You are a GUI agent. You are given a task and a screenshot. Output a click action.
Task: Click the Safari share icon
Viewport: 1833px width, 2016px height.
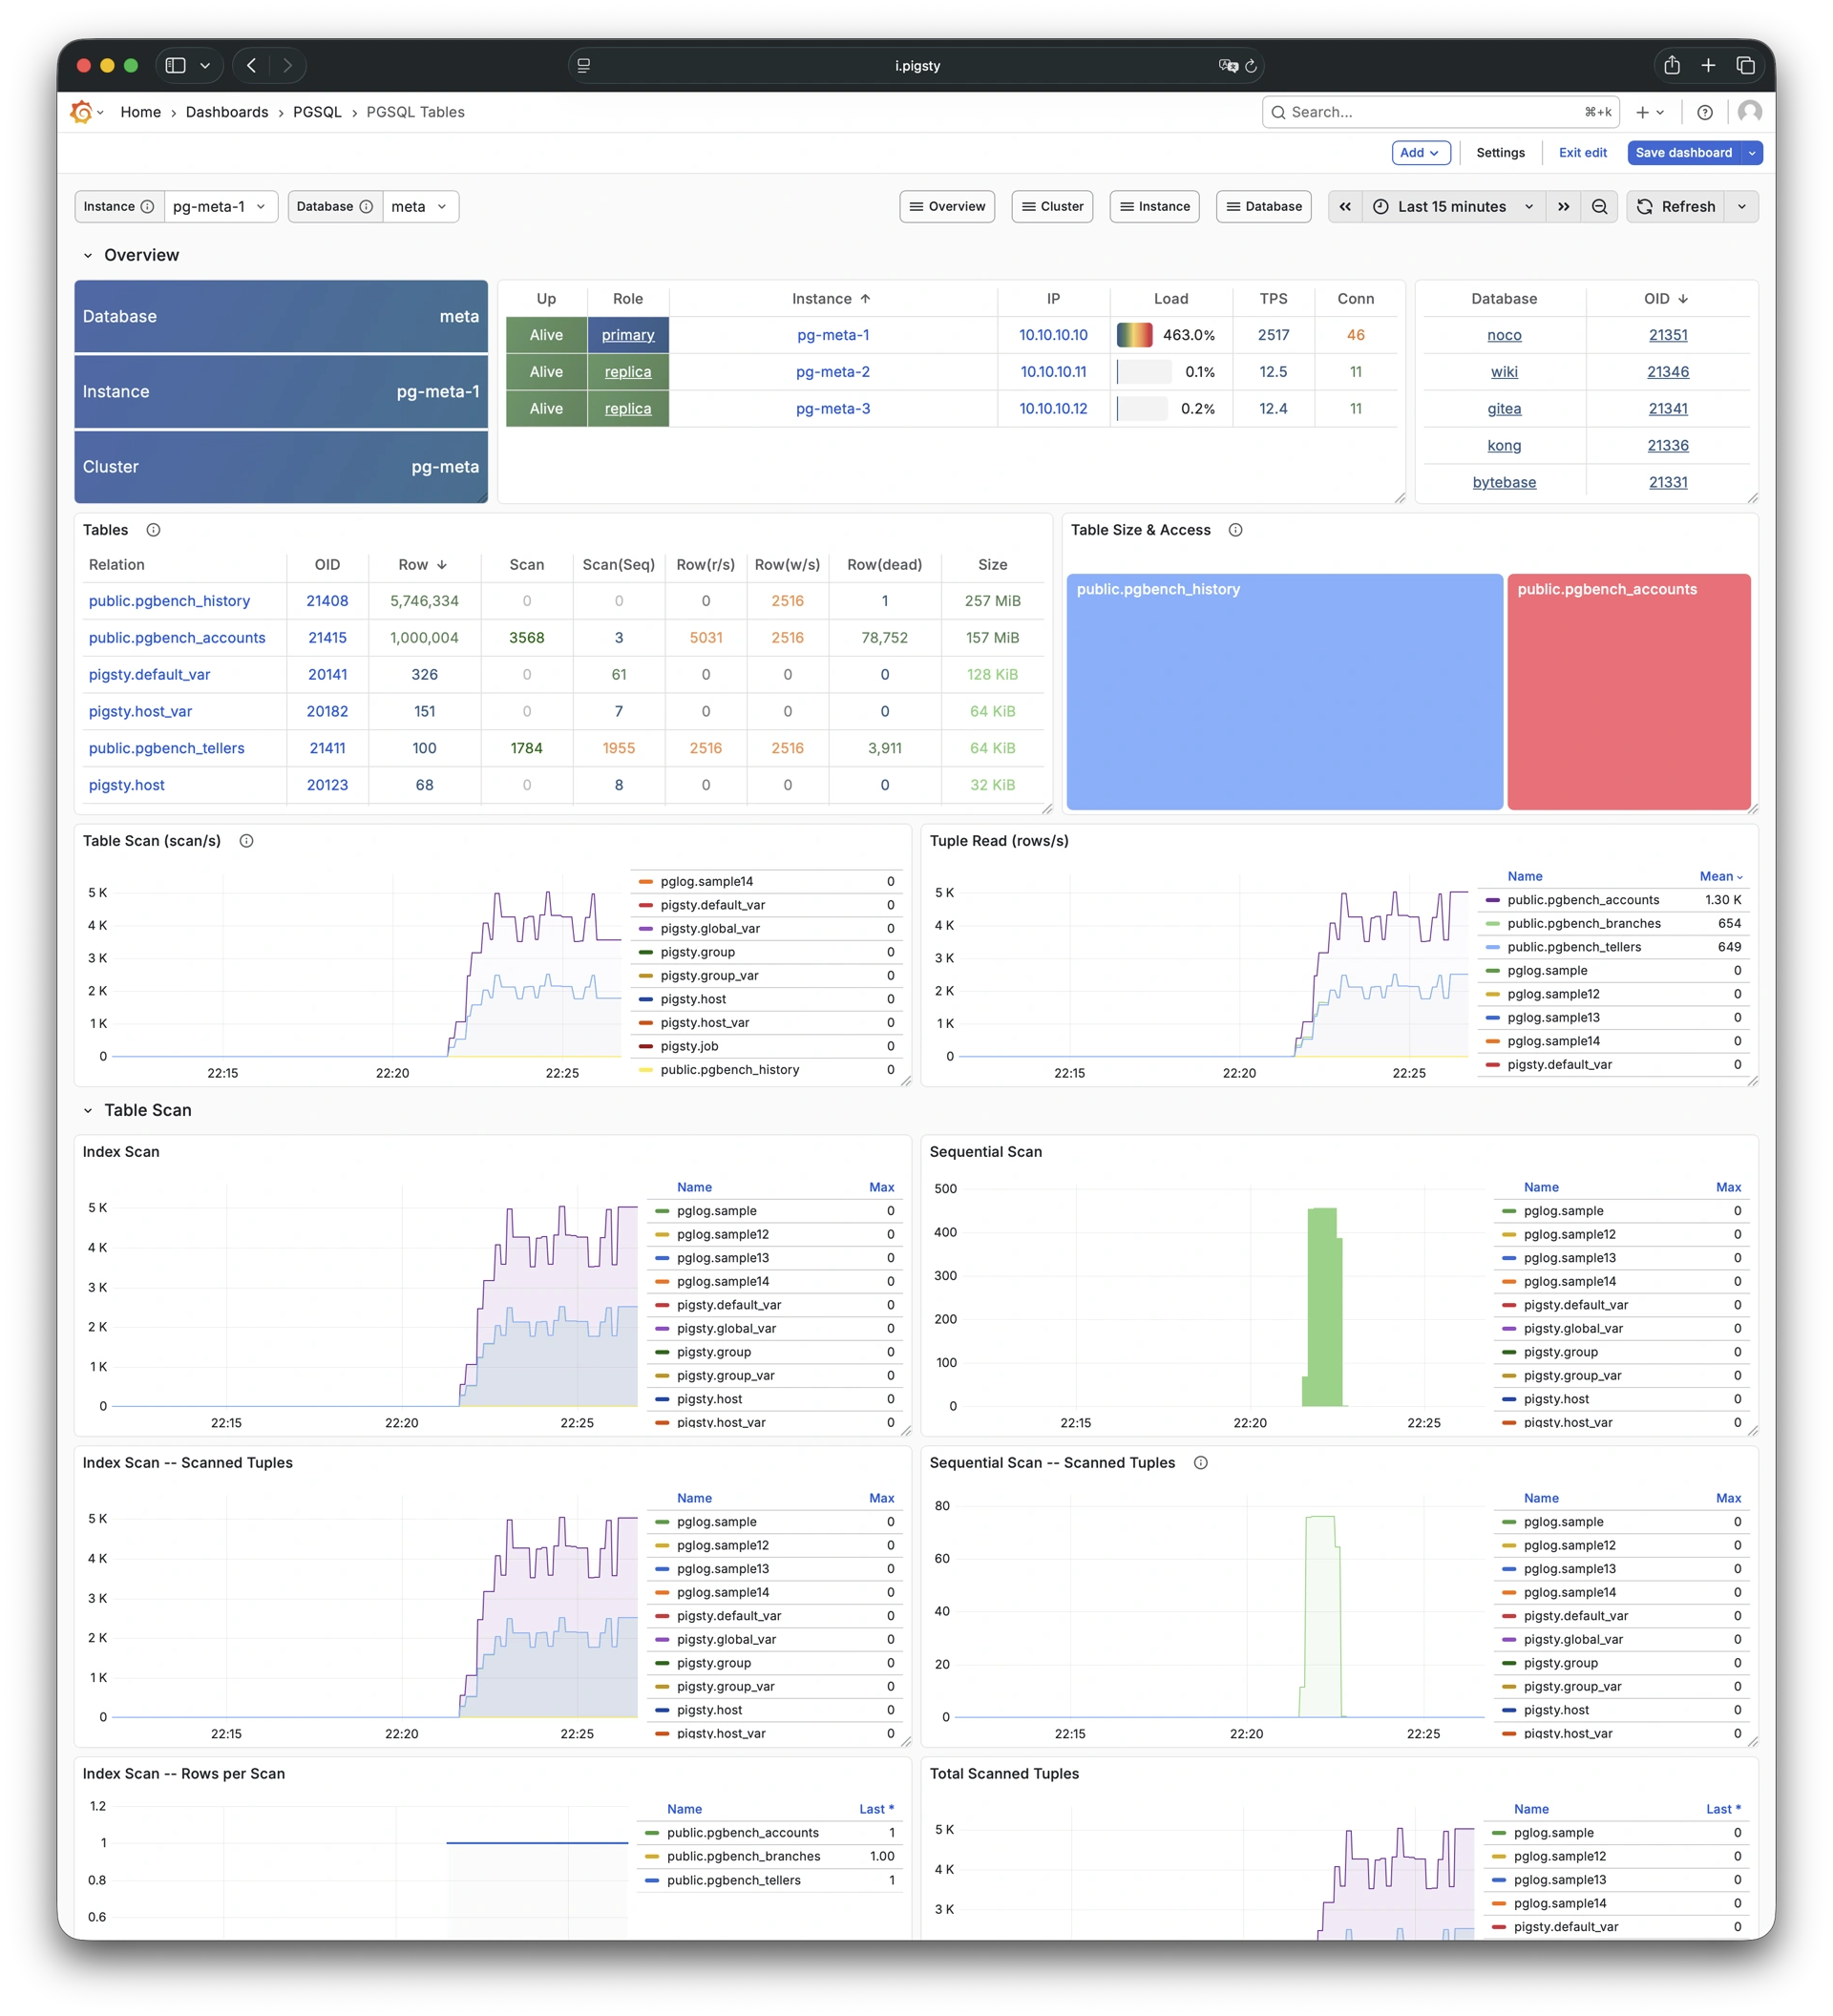pyautogui.click(x=1671, y=65)
